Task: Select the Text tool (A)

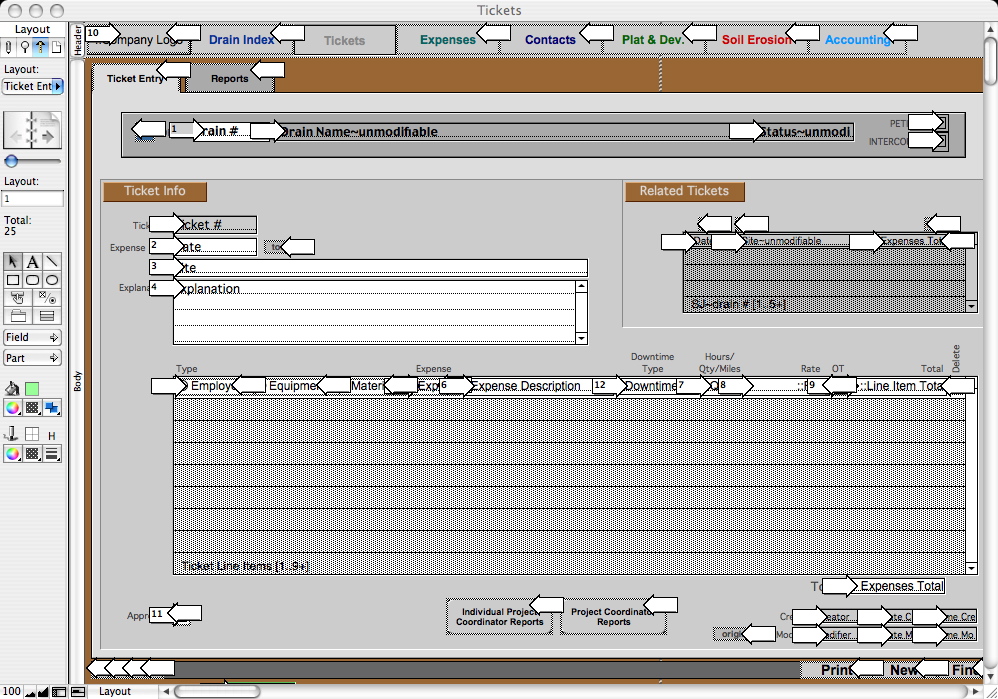Action: coord(32,262)
